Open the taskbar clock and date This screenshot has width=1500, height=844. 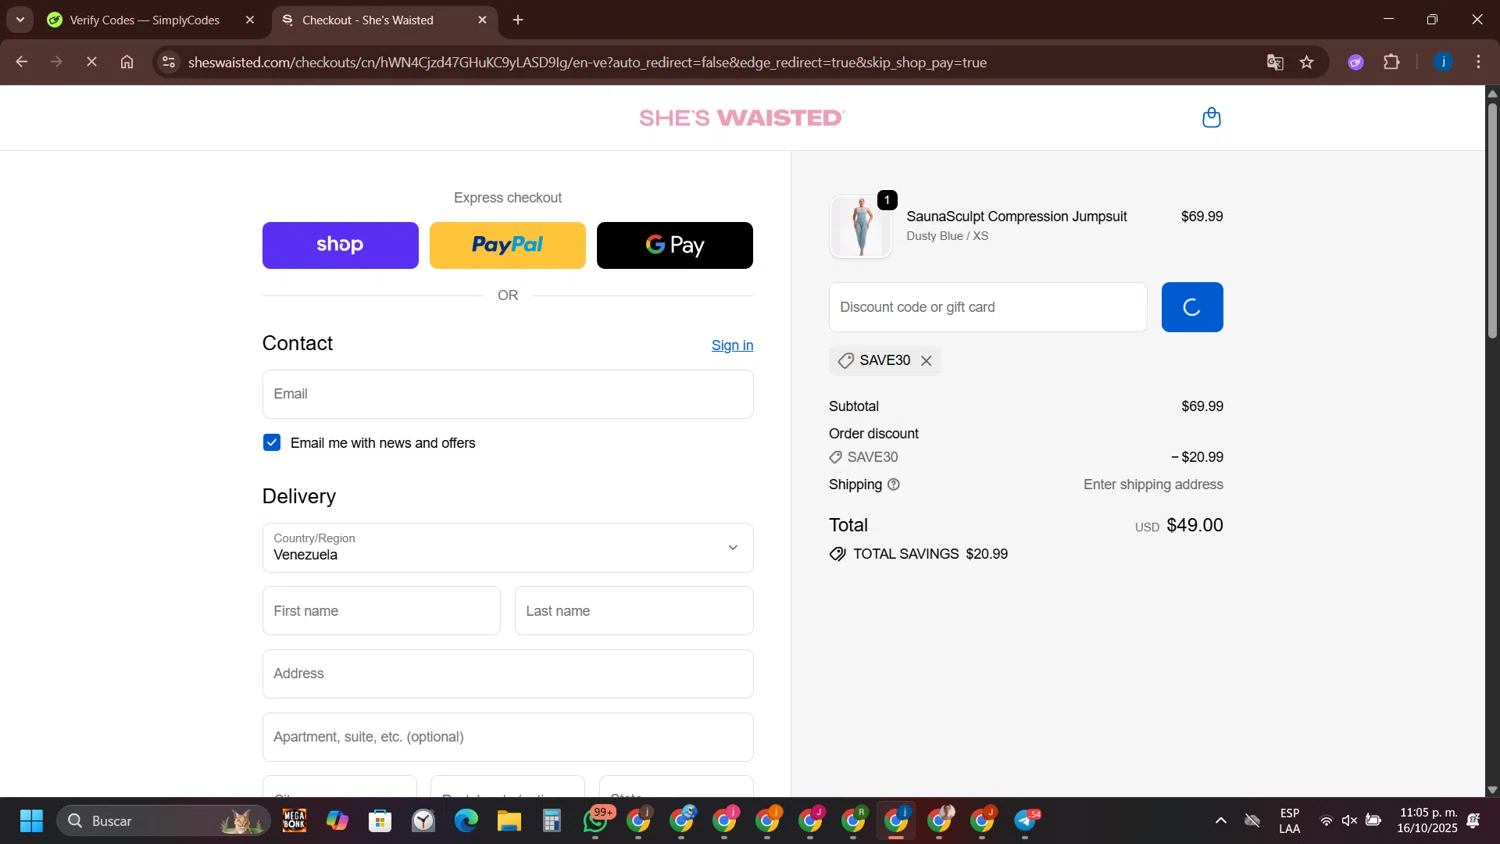tap(1428, 821)
